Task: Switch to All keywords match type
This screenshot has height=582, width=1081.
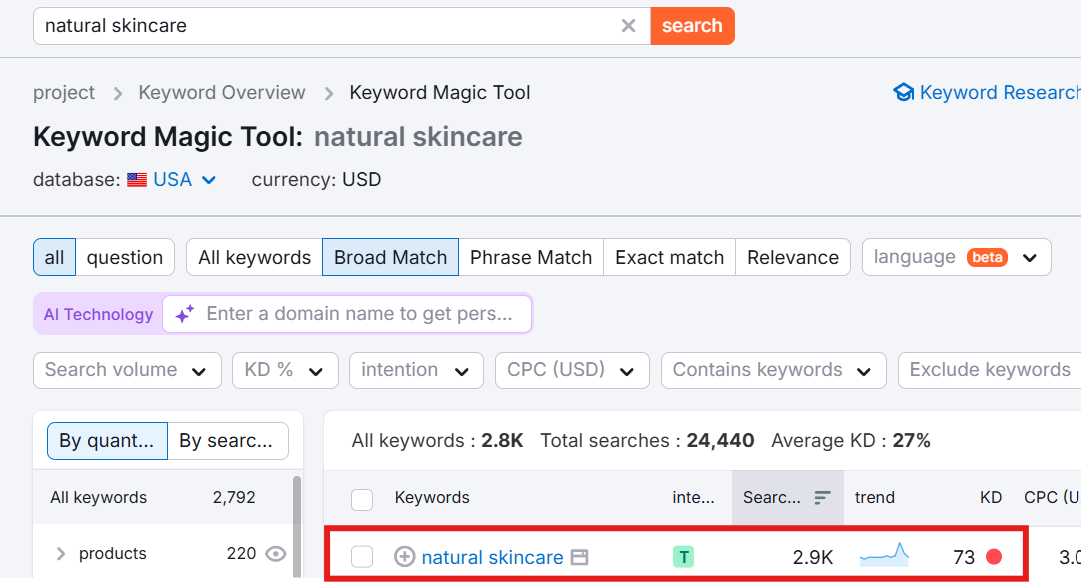Action: tap(254, 257)
